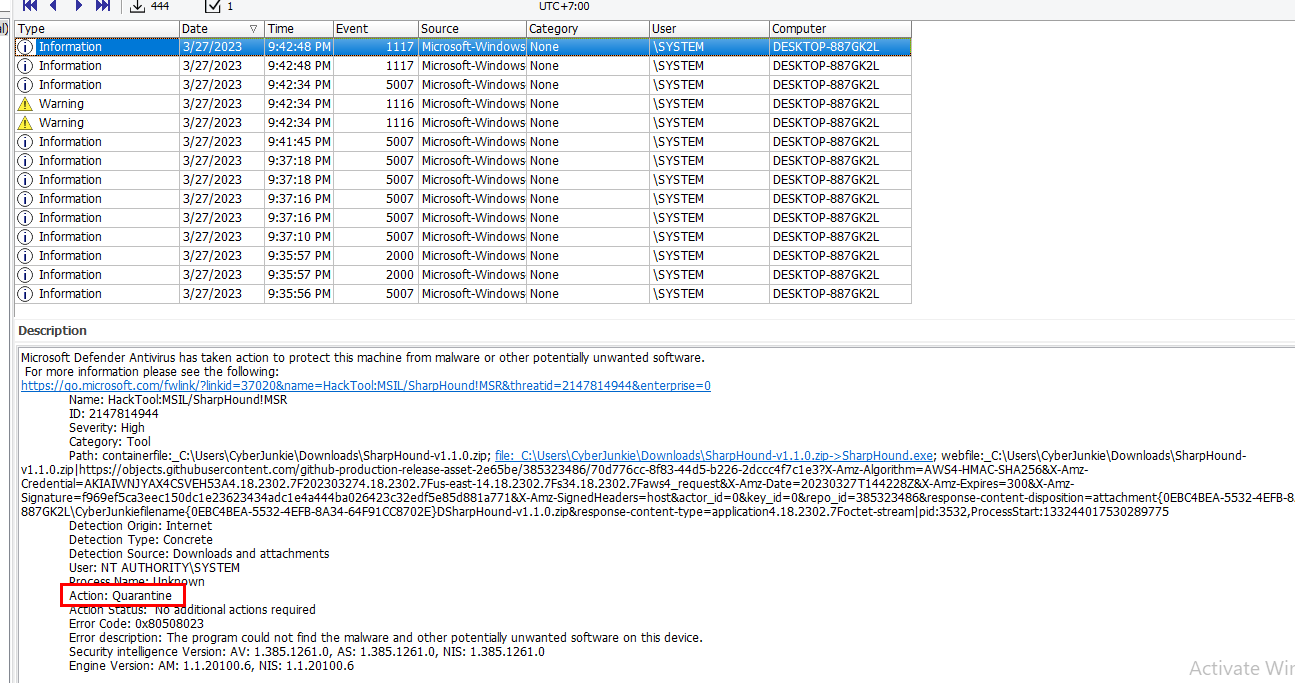Viewport: 1295px width, 683px height.
Task: Select the event logged at 9:41:45 PM
Action: tap(463, 142)
